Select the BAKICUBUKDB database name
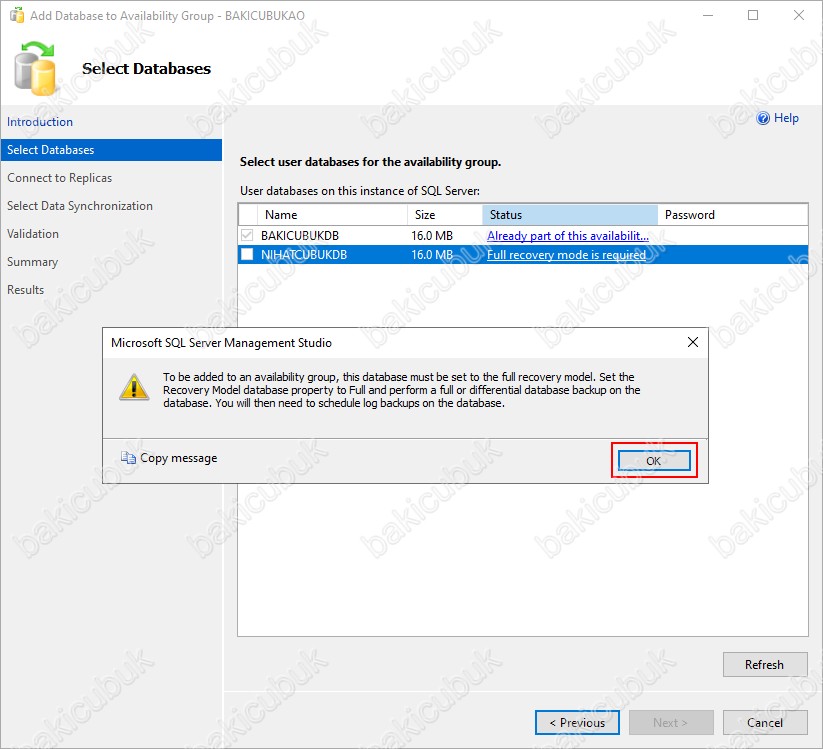Screen dimensions: 823x749 pos(300,236)
